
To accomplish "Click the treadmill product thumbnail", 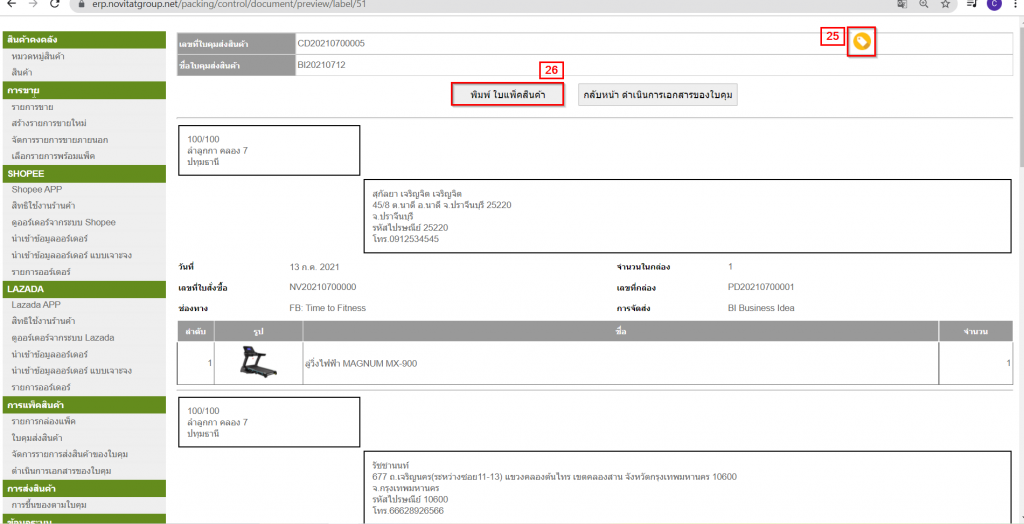I will (259, 362).
